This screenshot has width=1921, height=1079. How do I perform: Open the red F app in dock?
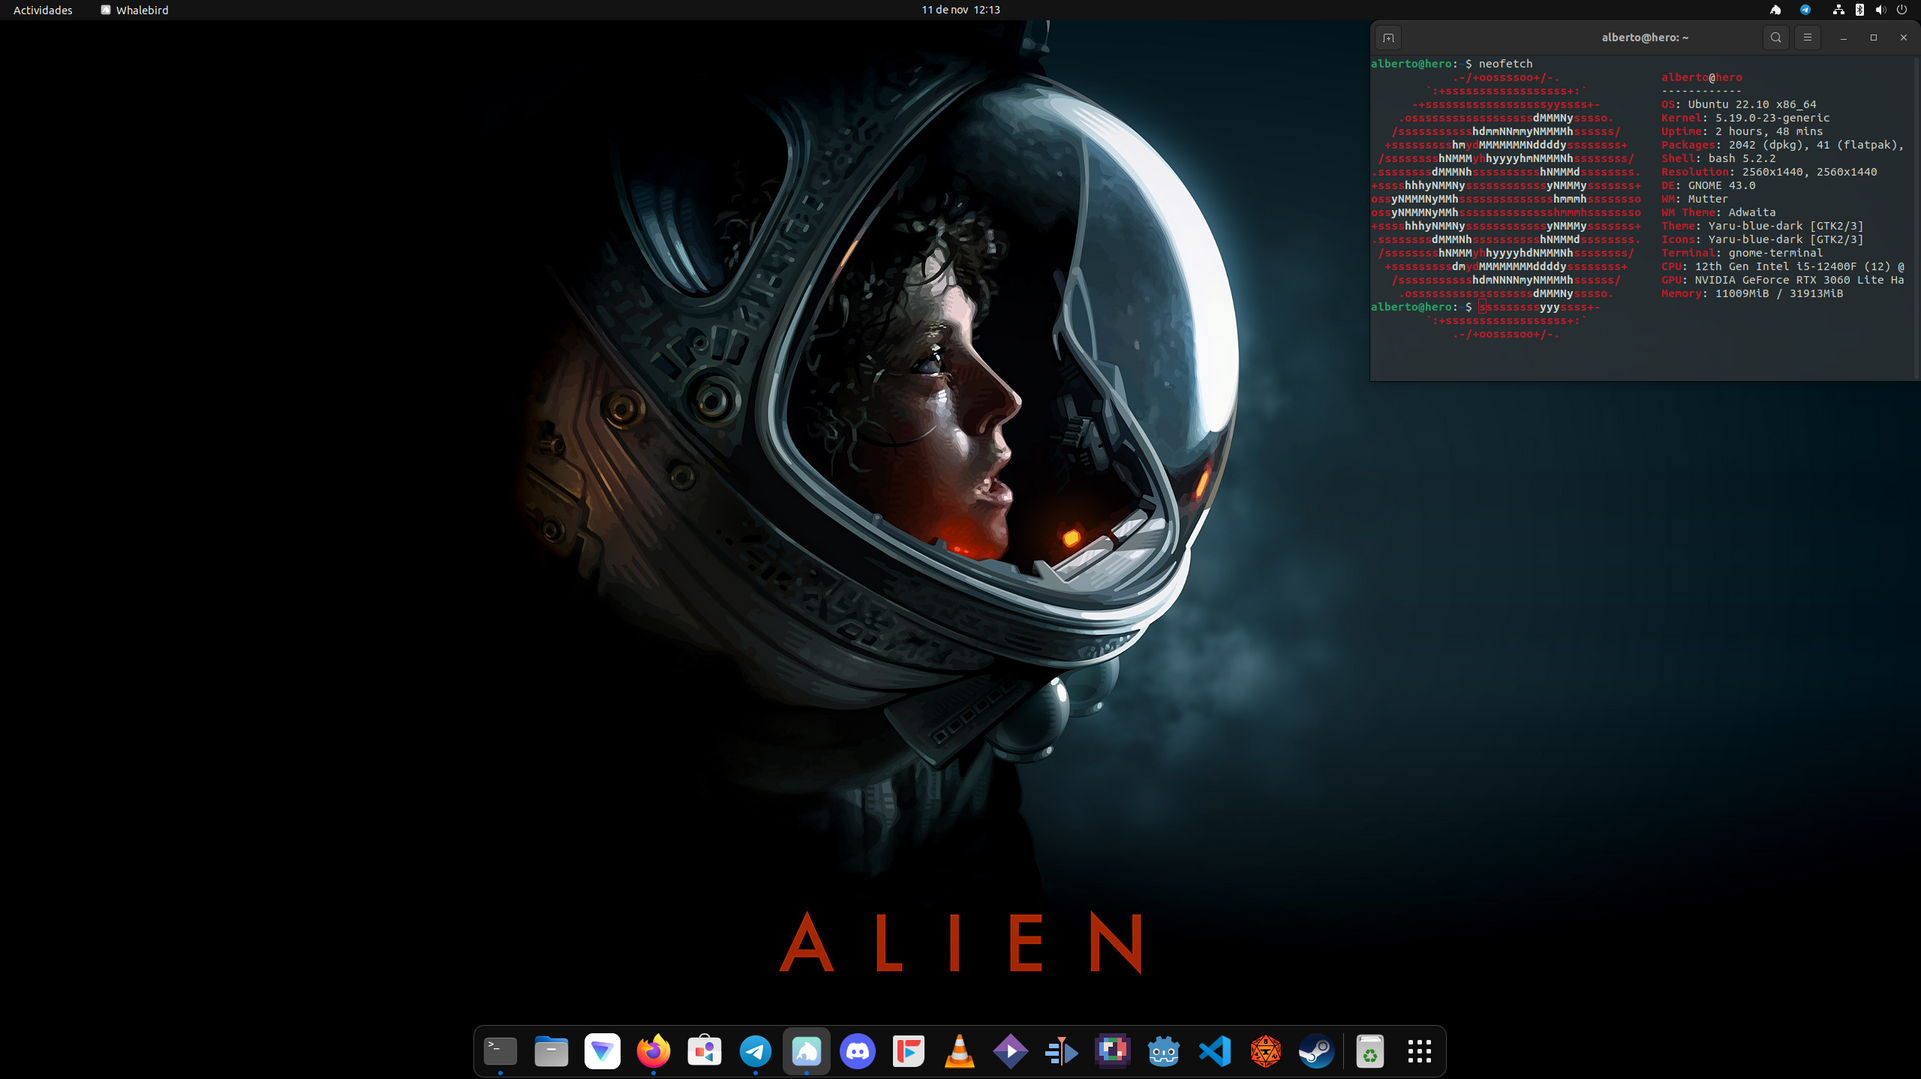click(908, 1051)
